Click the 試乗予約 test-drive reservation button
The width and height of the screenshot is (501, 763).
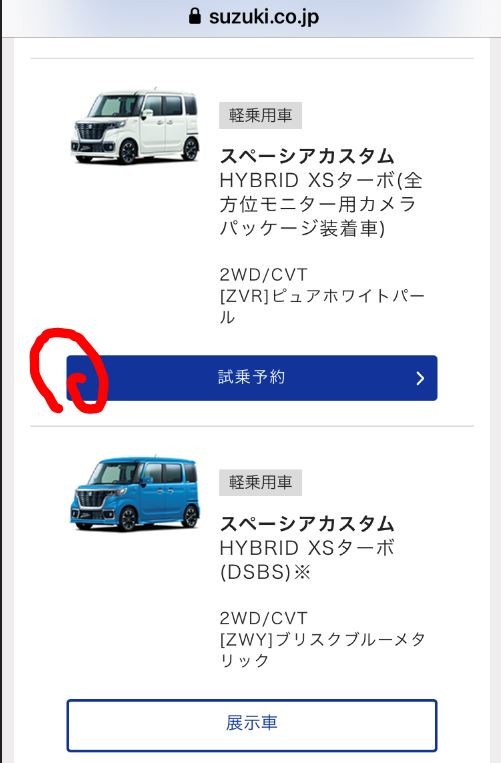tap(252, 378)
